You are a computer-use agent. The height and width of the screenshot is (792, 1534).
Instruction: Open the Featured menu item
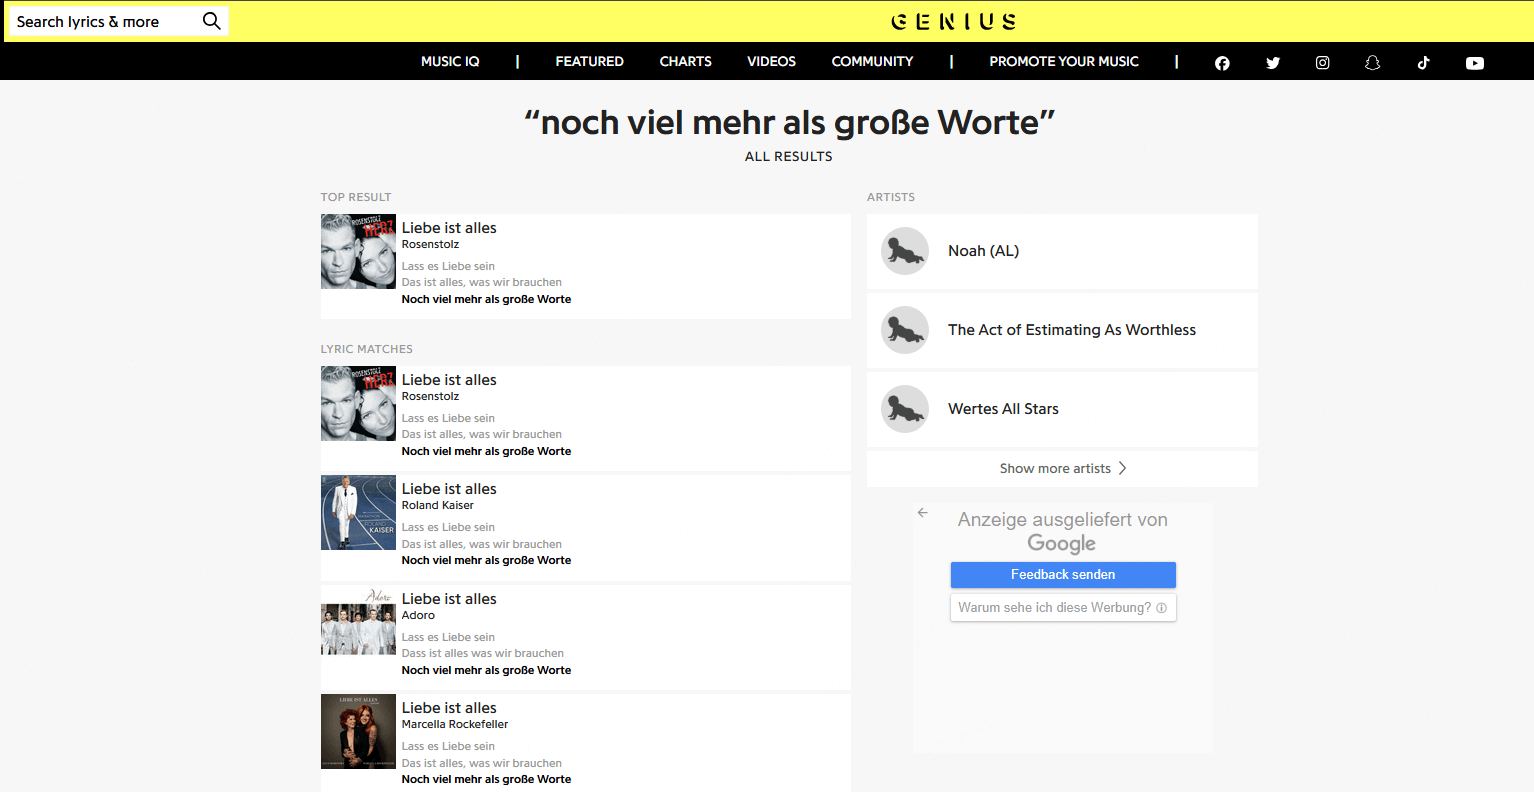tap(590, 61)
